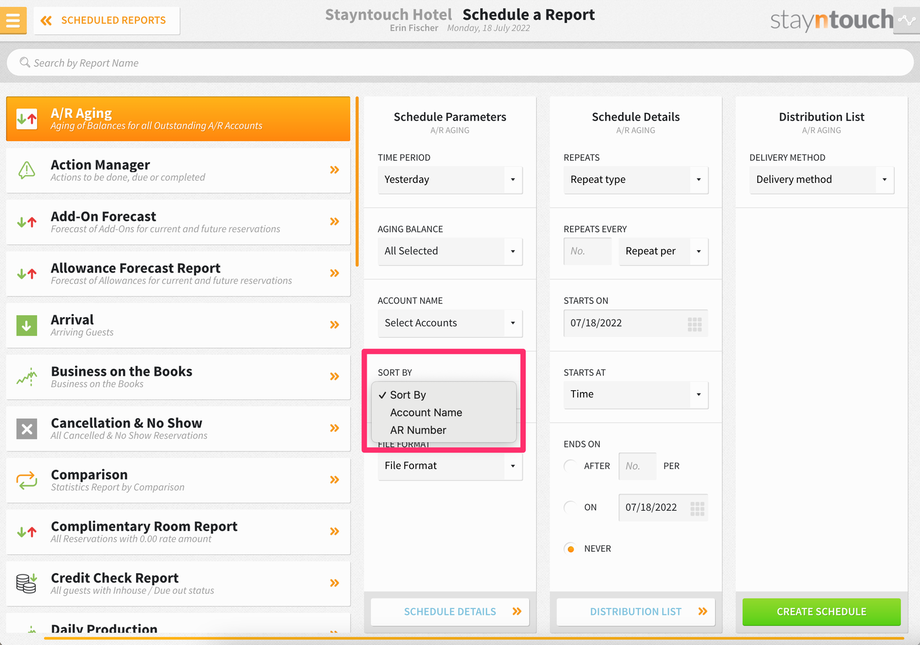Click the Add-On Forecast chevron arrow
The height and width of the screenshot is (645, 920).
334,222
